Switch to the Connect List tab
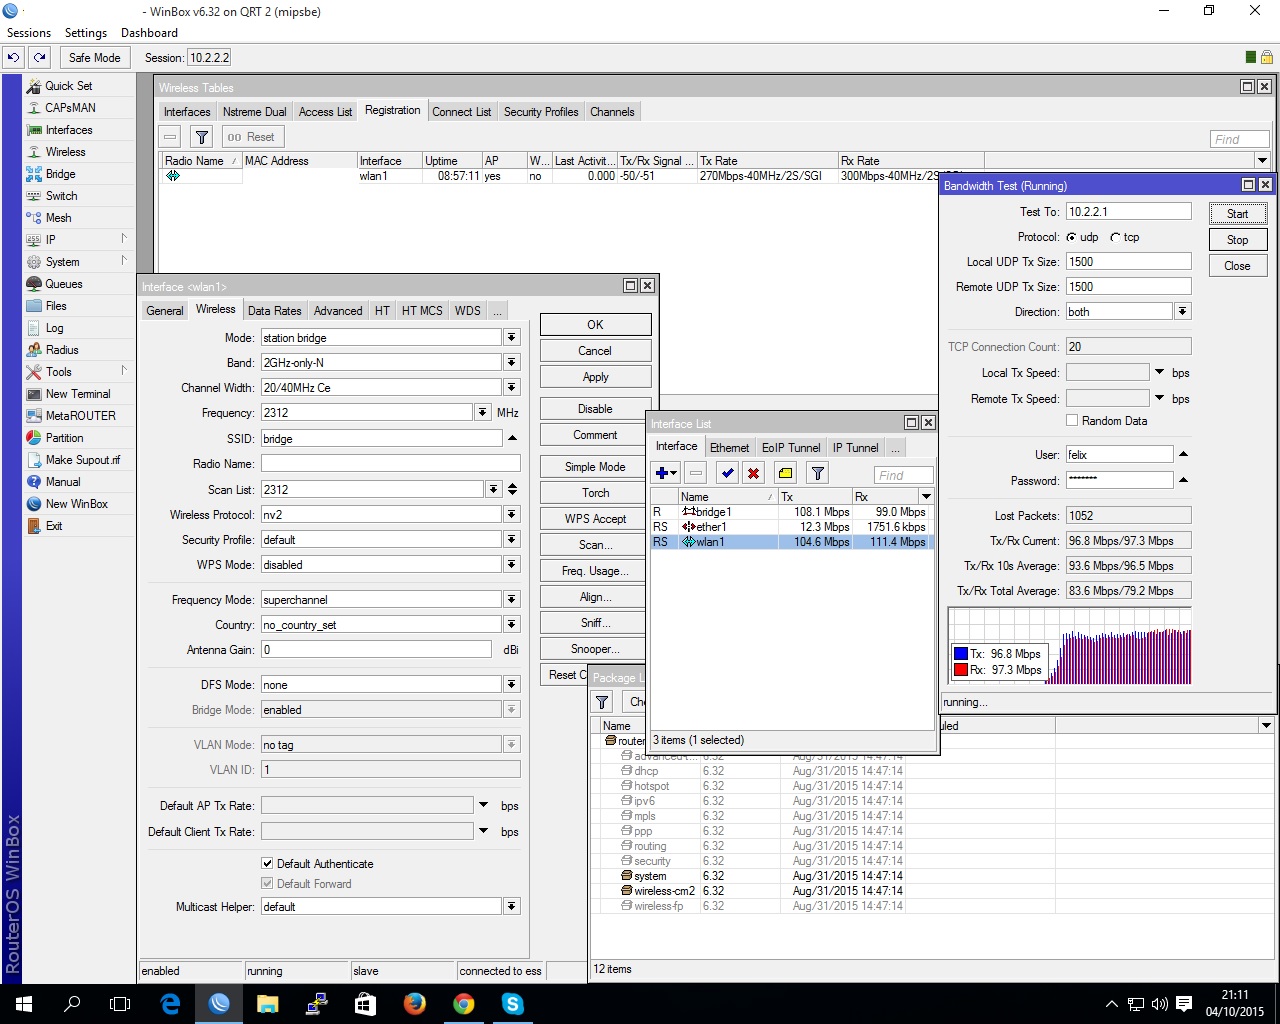The width and height of the screenshot is (1280, 1024). [461, 112]
